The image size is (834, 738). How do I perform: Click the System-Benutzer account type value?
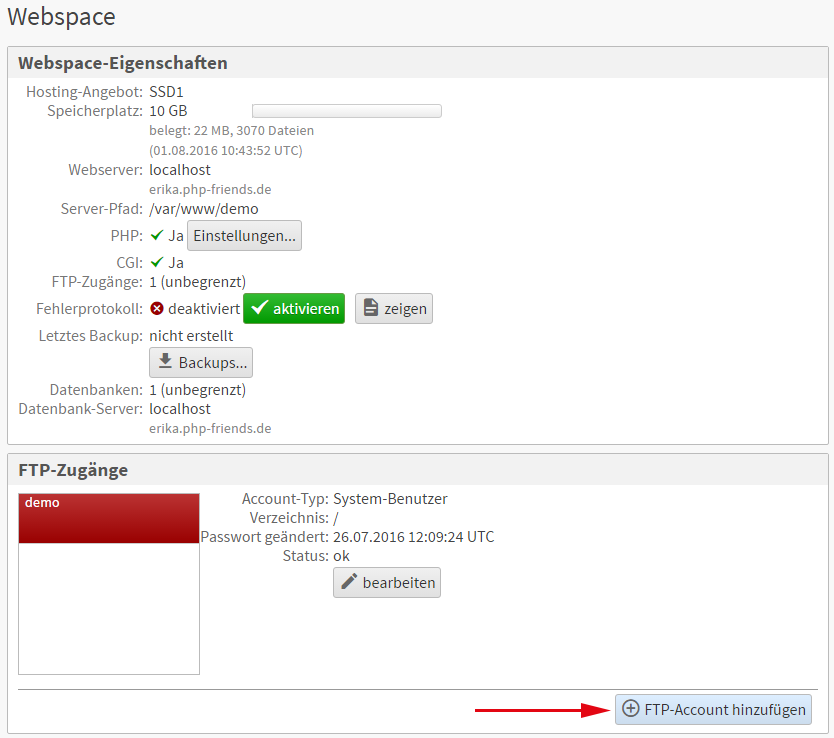[390, 499]
